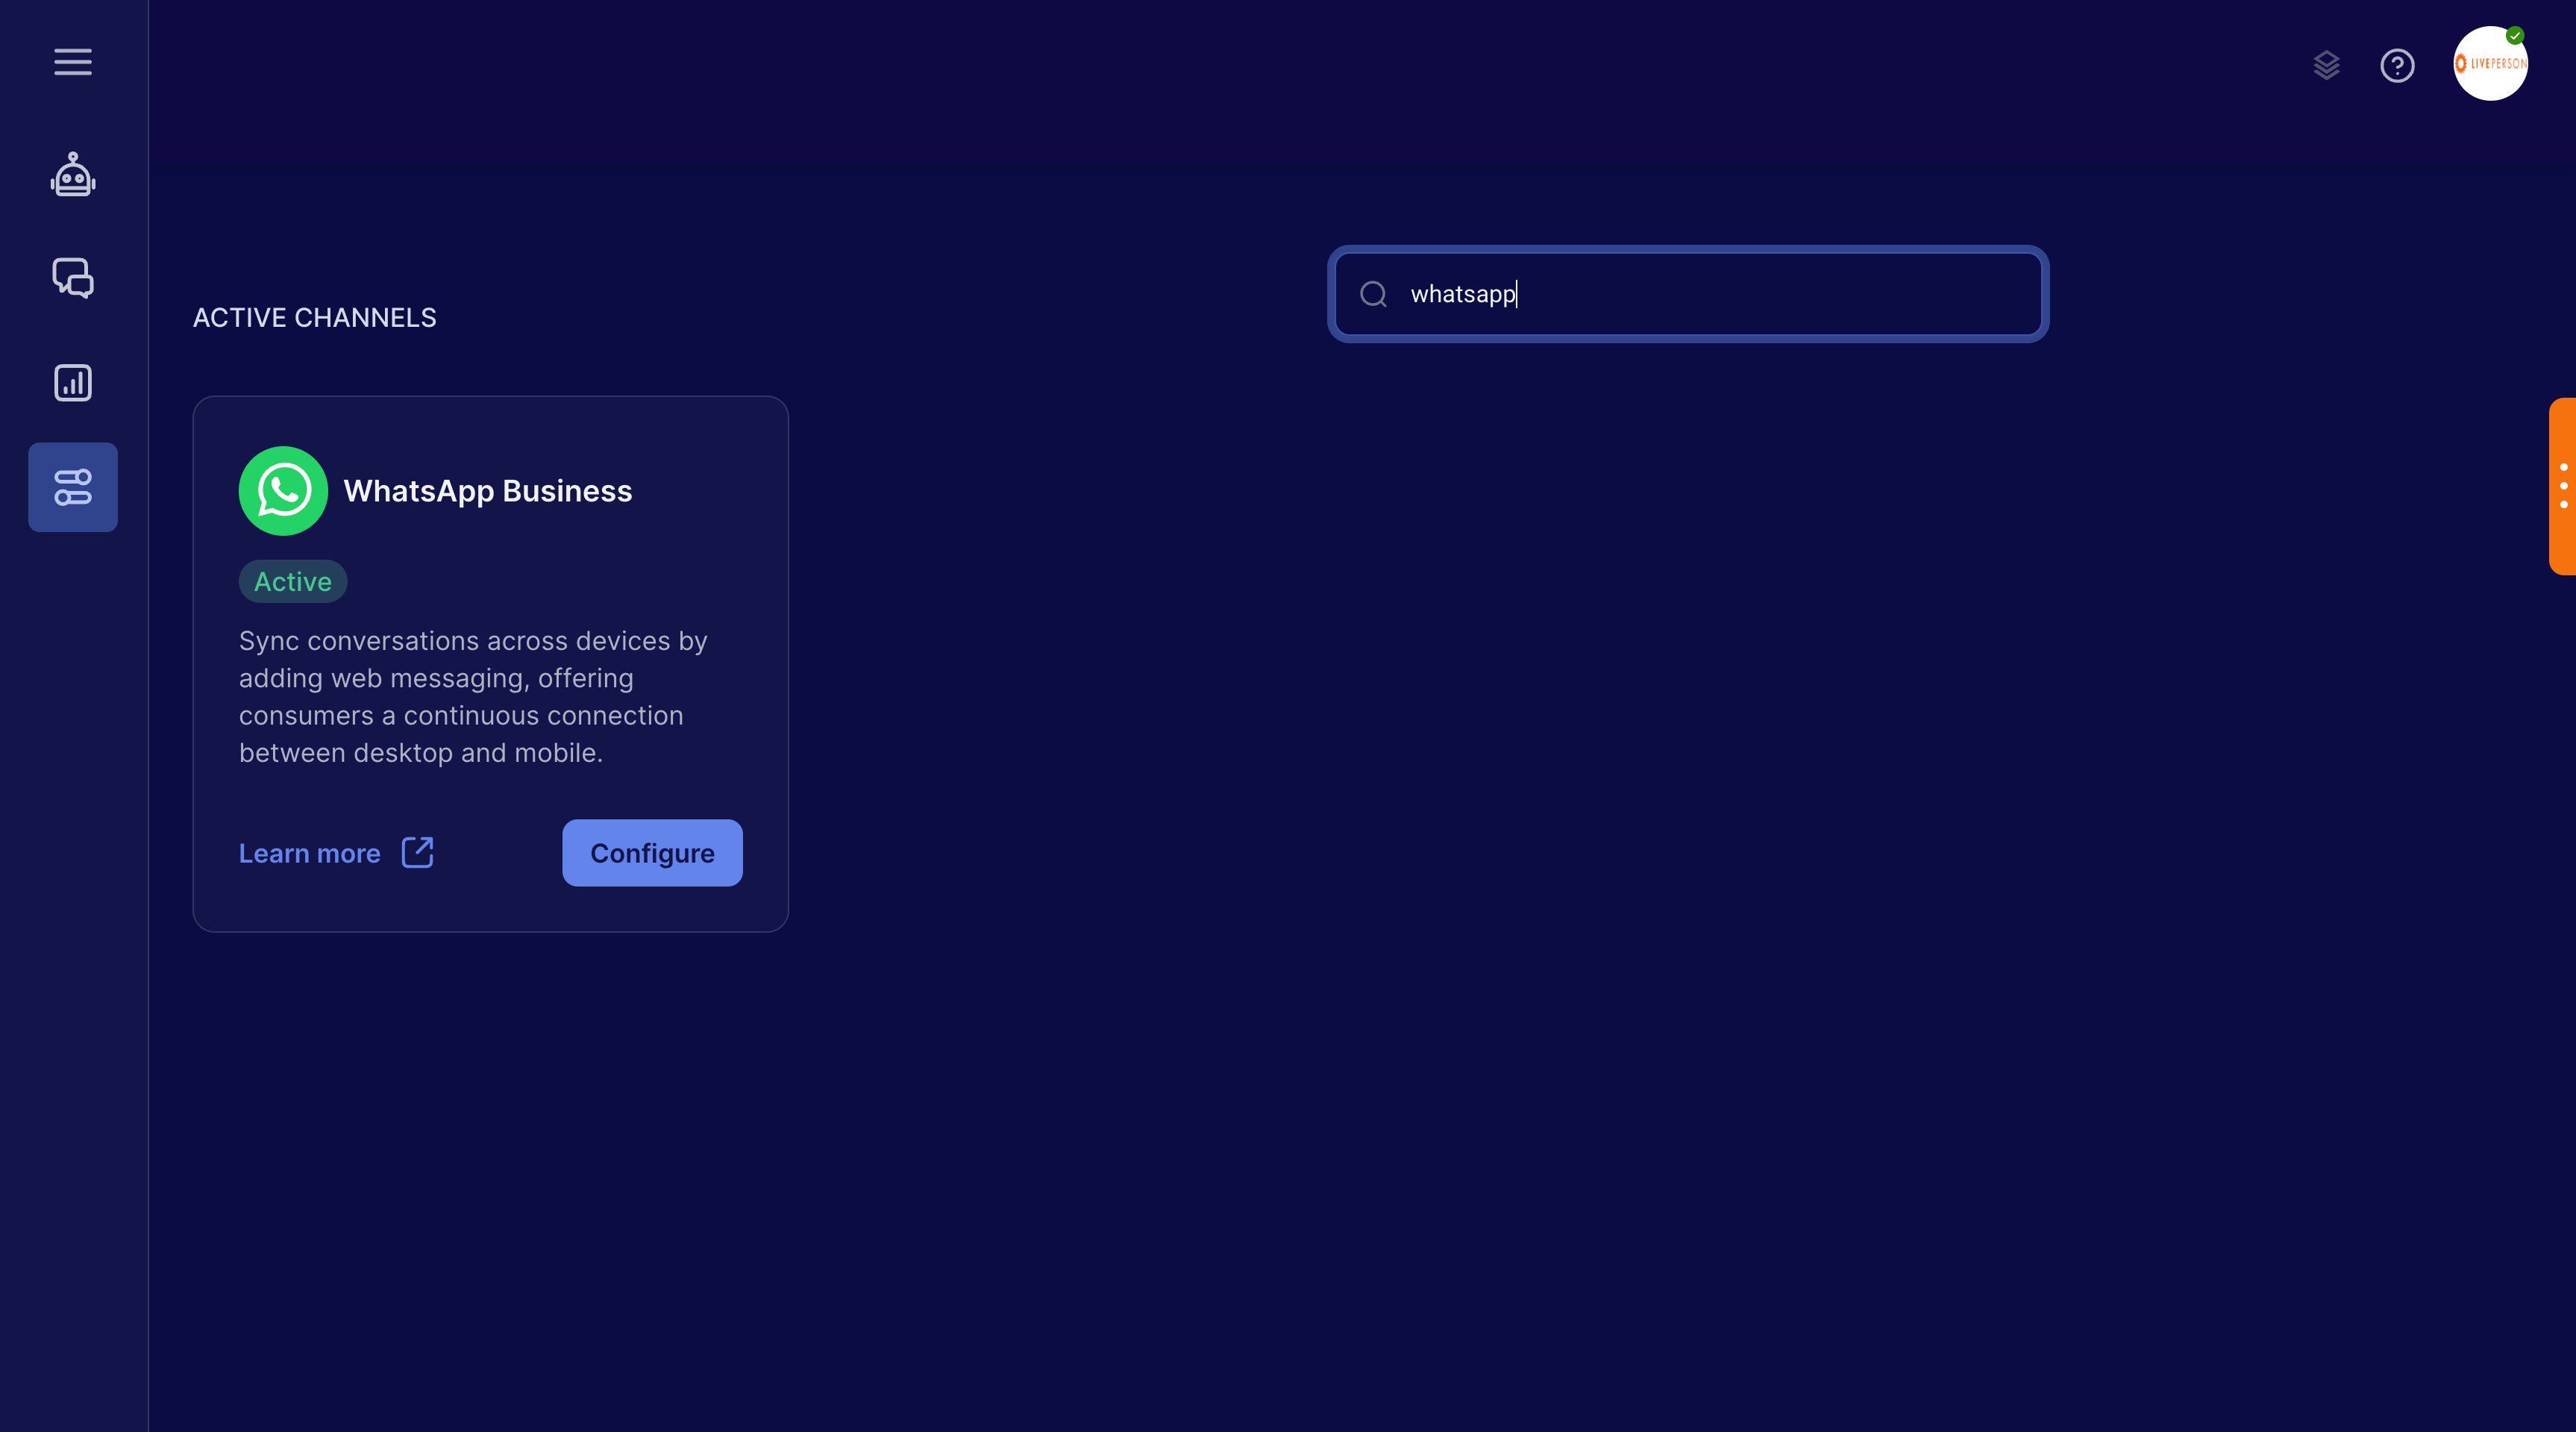
Task: Open the analytics chart icon
Action: 73,383
